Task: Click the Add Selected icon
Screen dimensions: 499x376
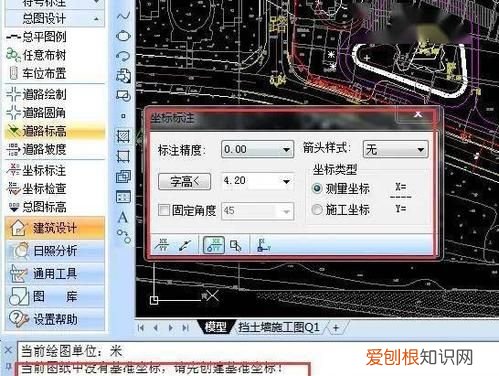Action: click(123, 236)
